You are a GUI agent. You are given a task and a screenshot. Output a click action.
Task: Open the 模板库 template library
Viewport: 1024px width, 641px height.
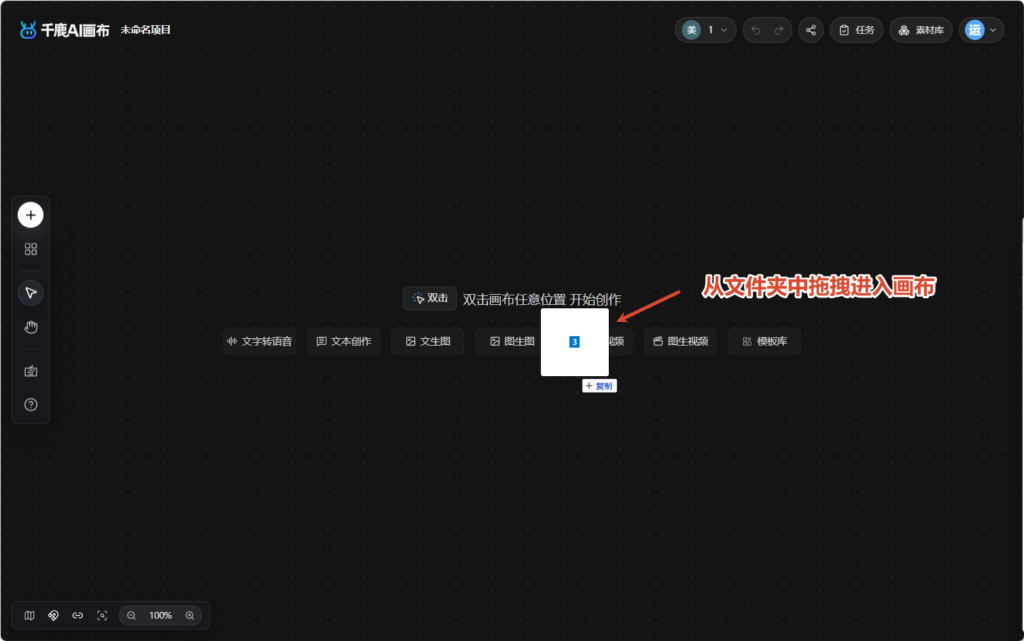pyautogui.click(x=764, y=341)
